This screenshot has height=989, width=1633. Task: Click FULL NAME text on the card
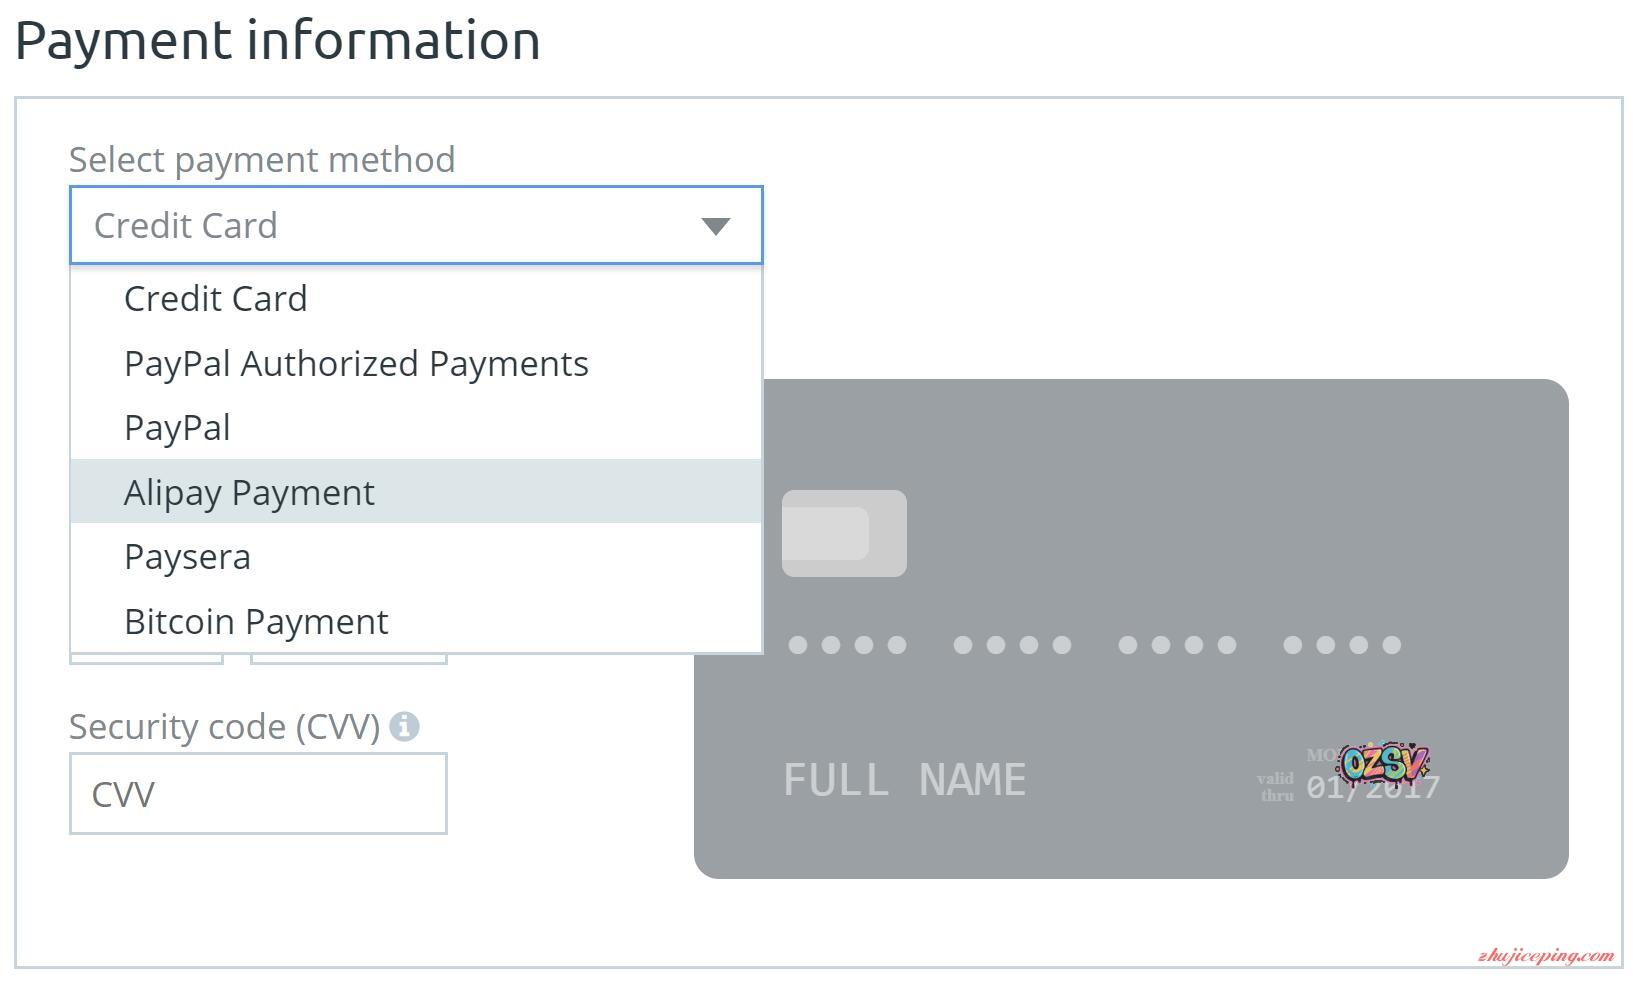pos(904,780)
